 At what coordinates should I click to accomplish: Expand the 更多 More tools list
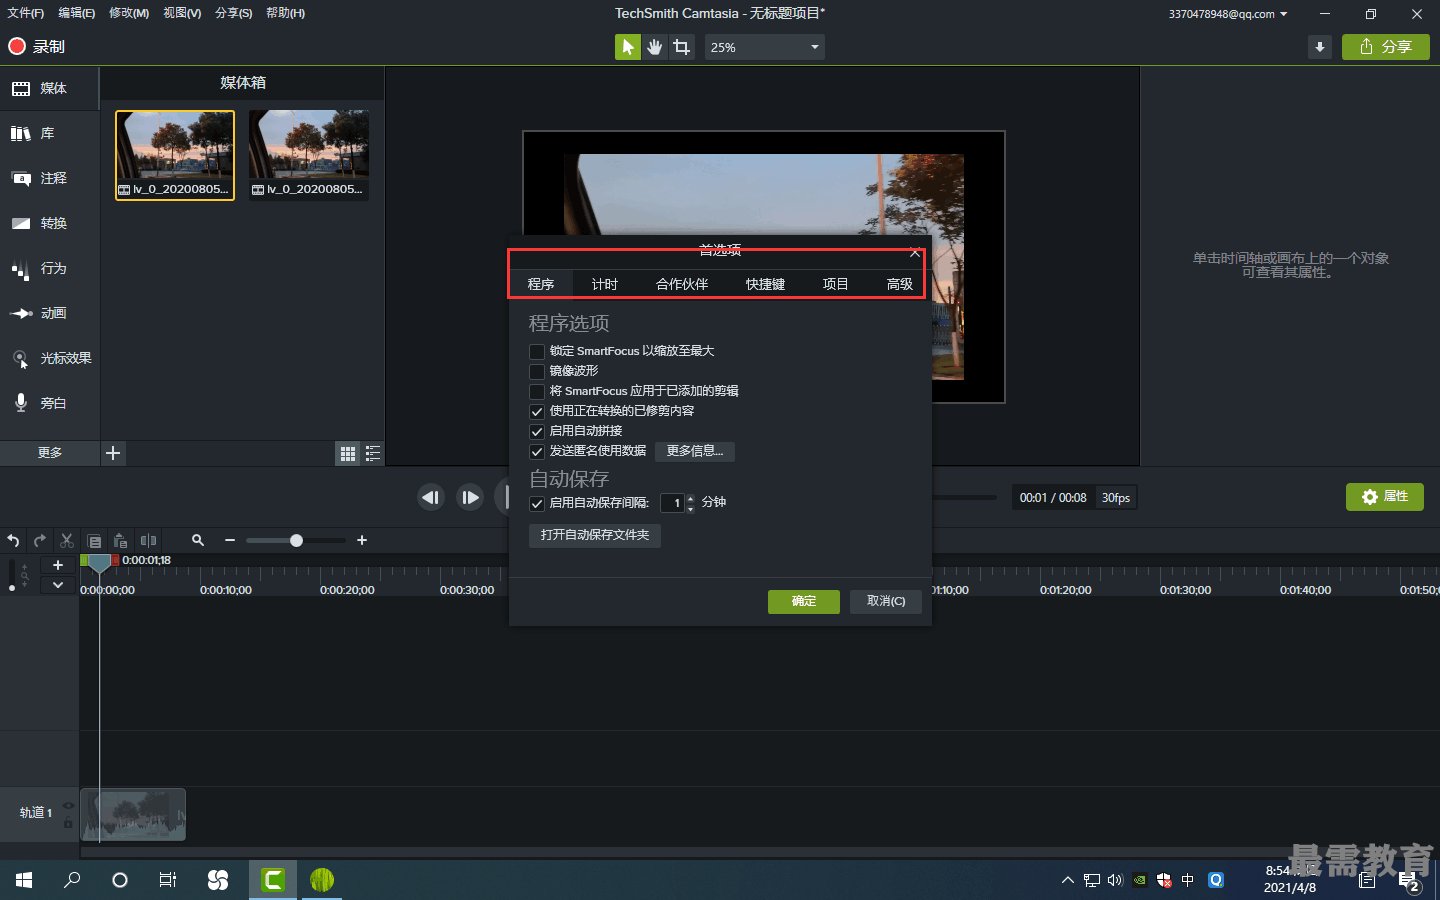[x=50, y=453]
